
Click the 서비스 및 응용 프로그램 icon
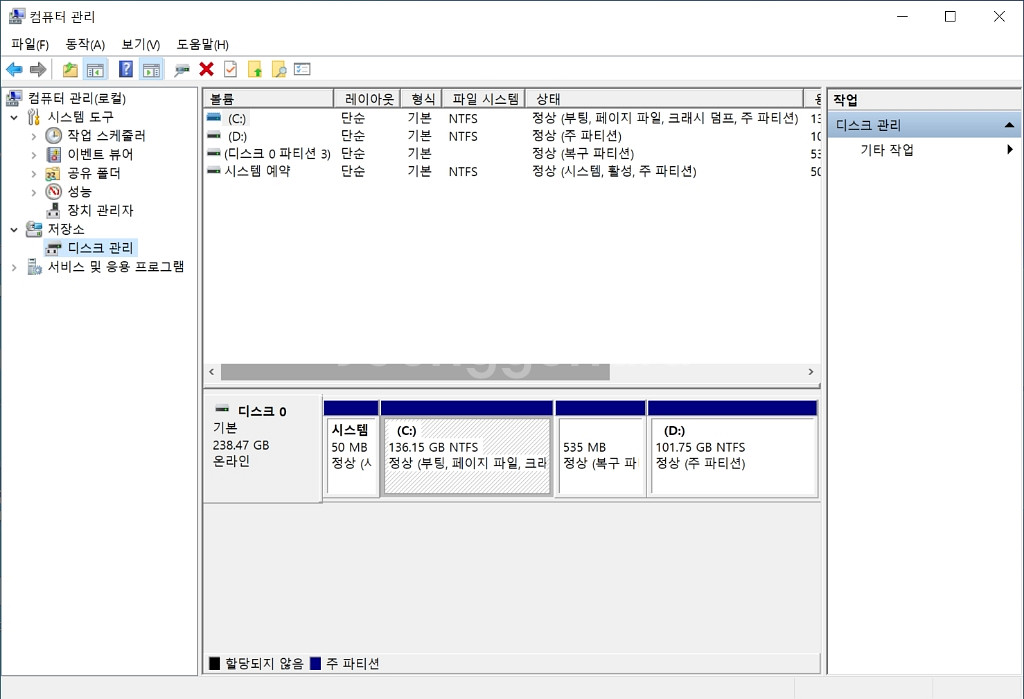coord(34,267)
